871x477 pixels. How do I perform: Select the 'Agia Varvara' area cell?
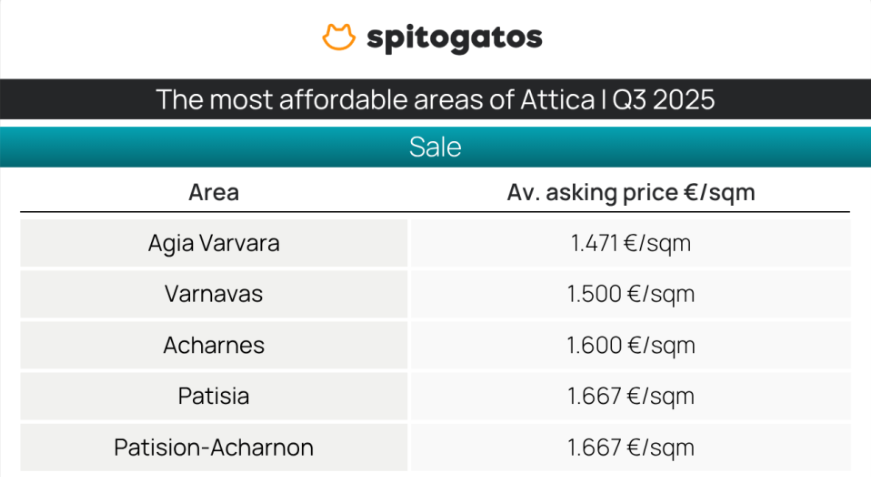[x=213, y=243]
